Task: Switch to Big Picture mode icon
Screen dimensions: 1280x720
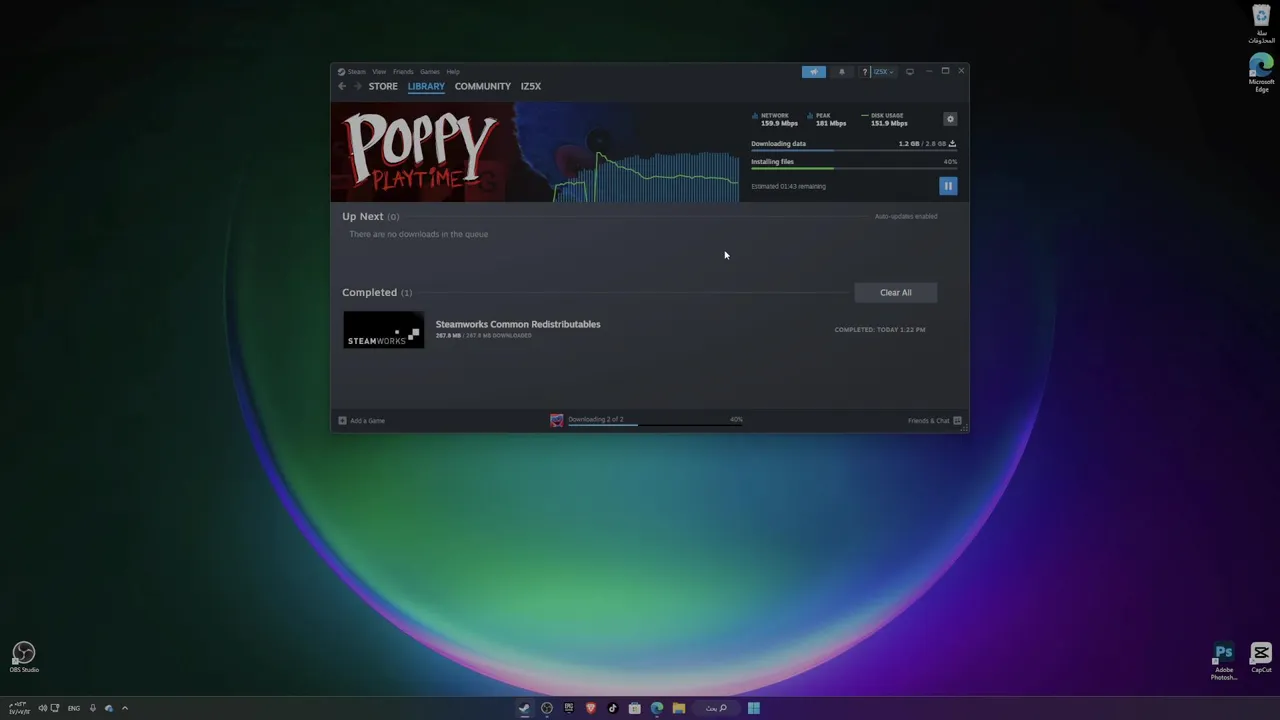Action: [x=909, y=72]
